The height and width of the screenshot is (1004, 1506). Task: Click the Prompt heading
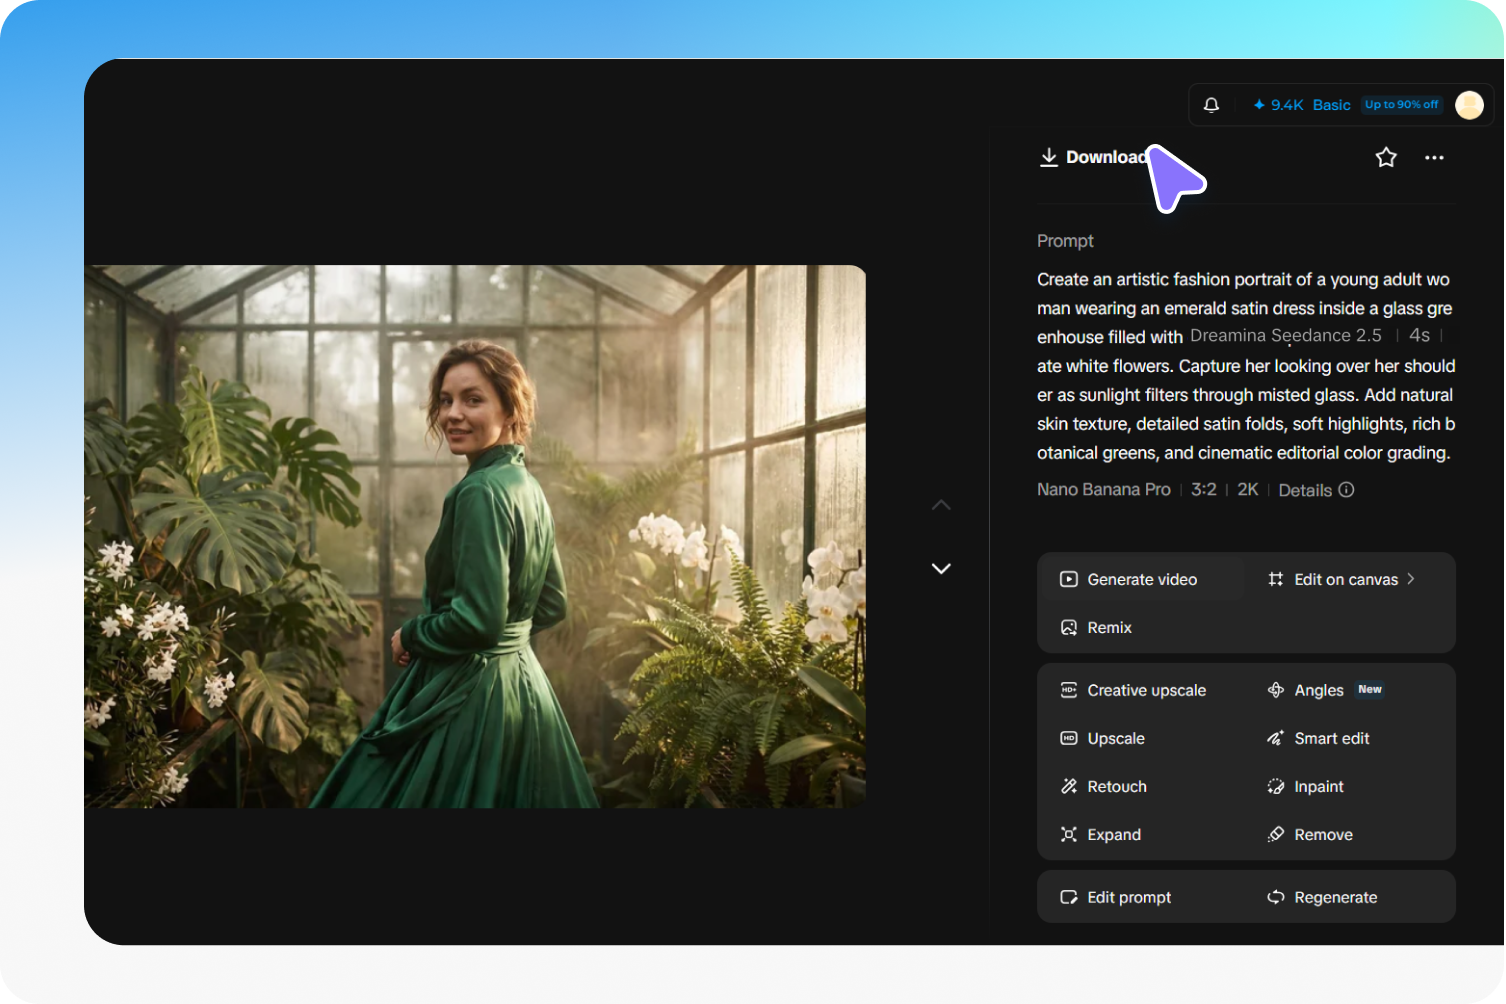[1065, 241]
